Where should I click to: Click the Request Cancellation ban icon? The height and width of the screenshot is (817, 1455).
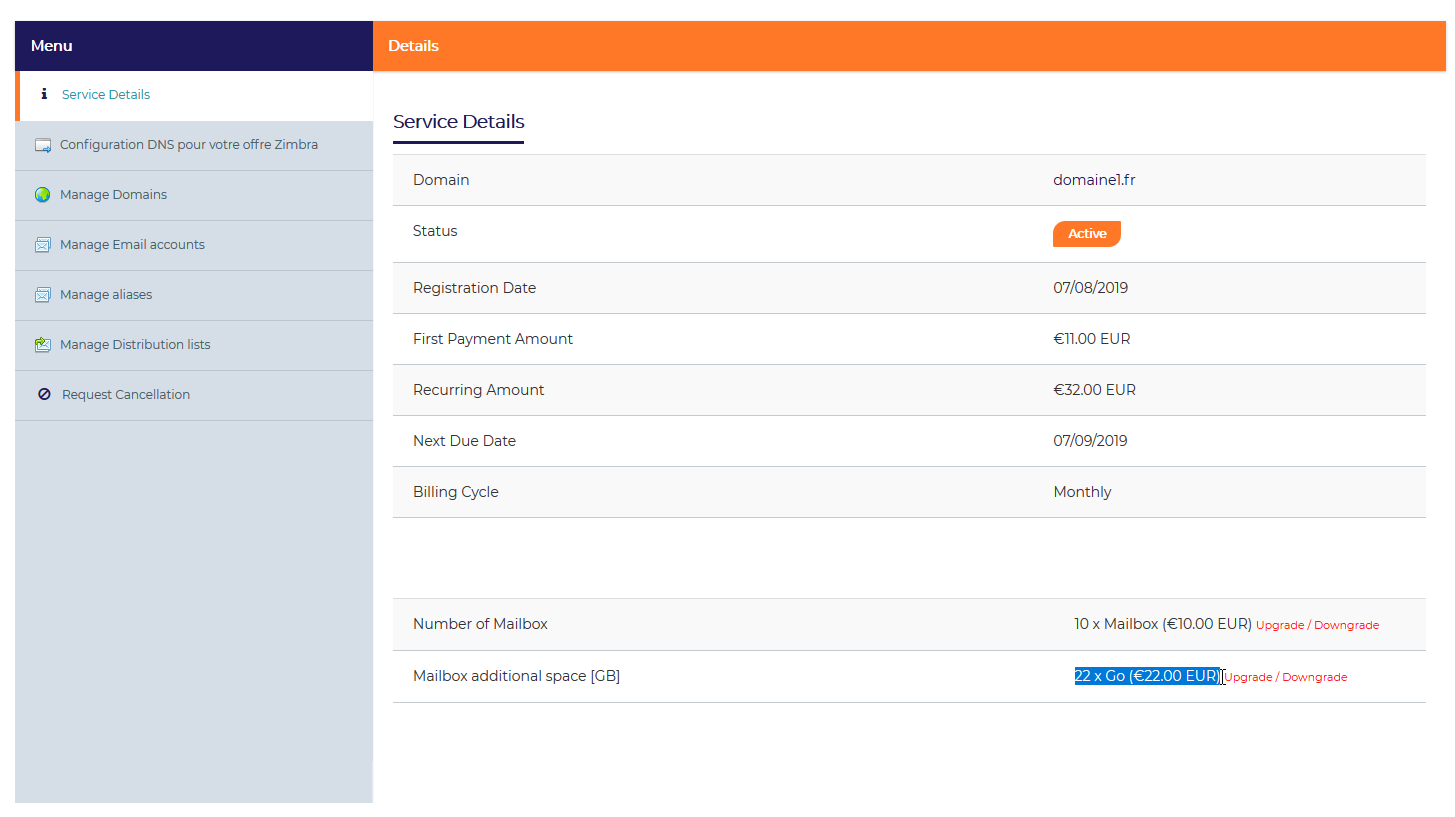point(44,394)
